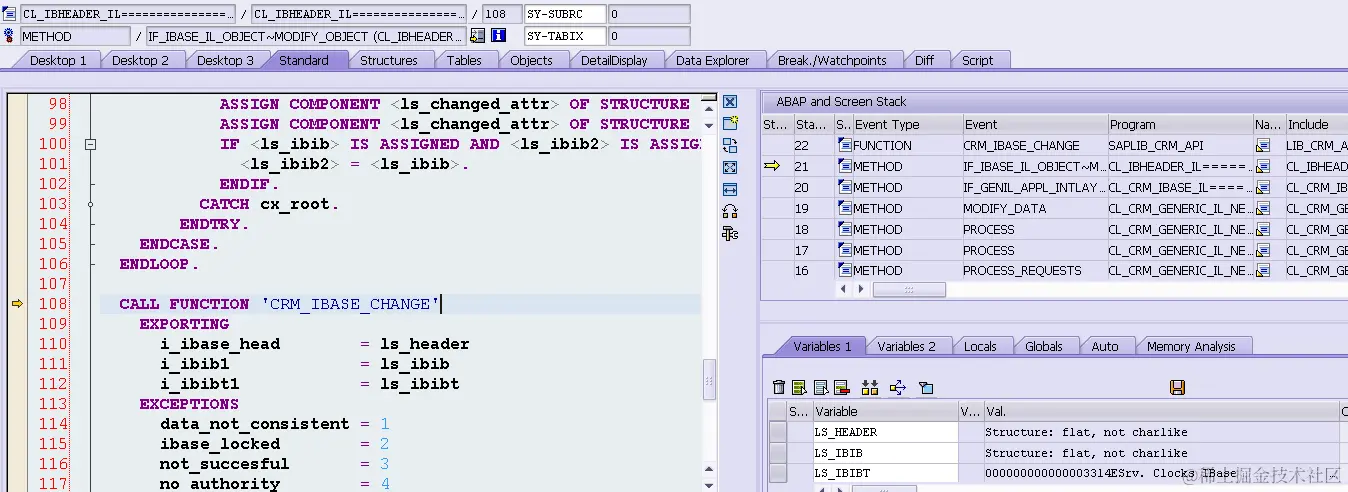Screen dimensions: 1348x492
Task: Click the second list icon in Variables toolbar
Action: (x=821, y=387)
